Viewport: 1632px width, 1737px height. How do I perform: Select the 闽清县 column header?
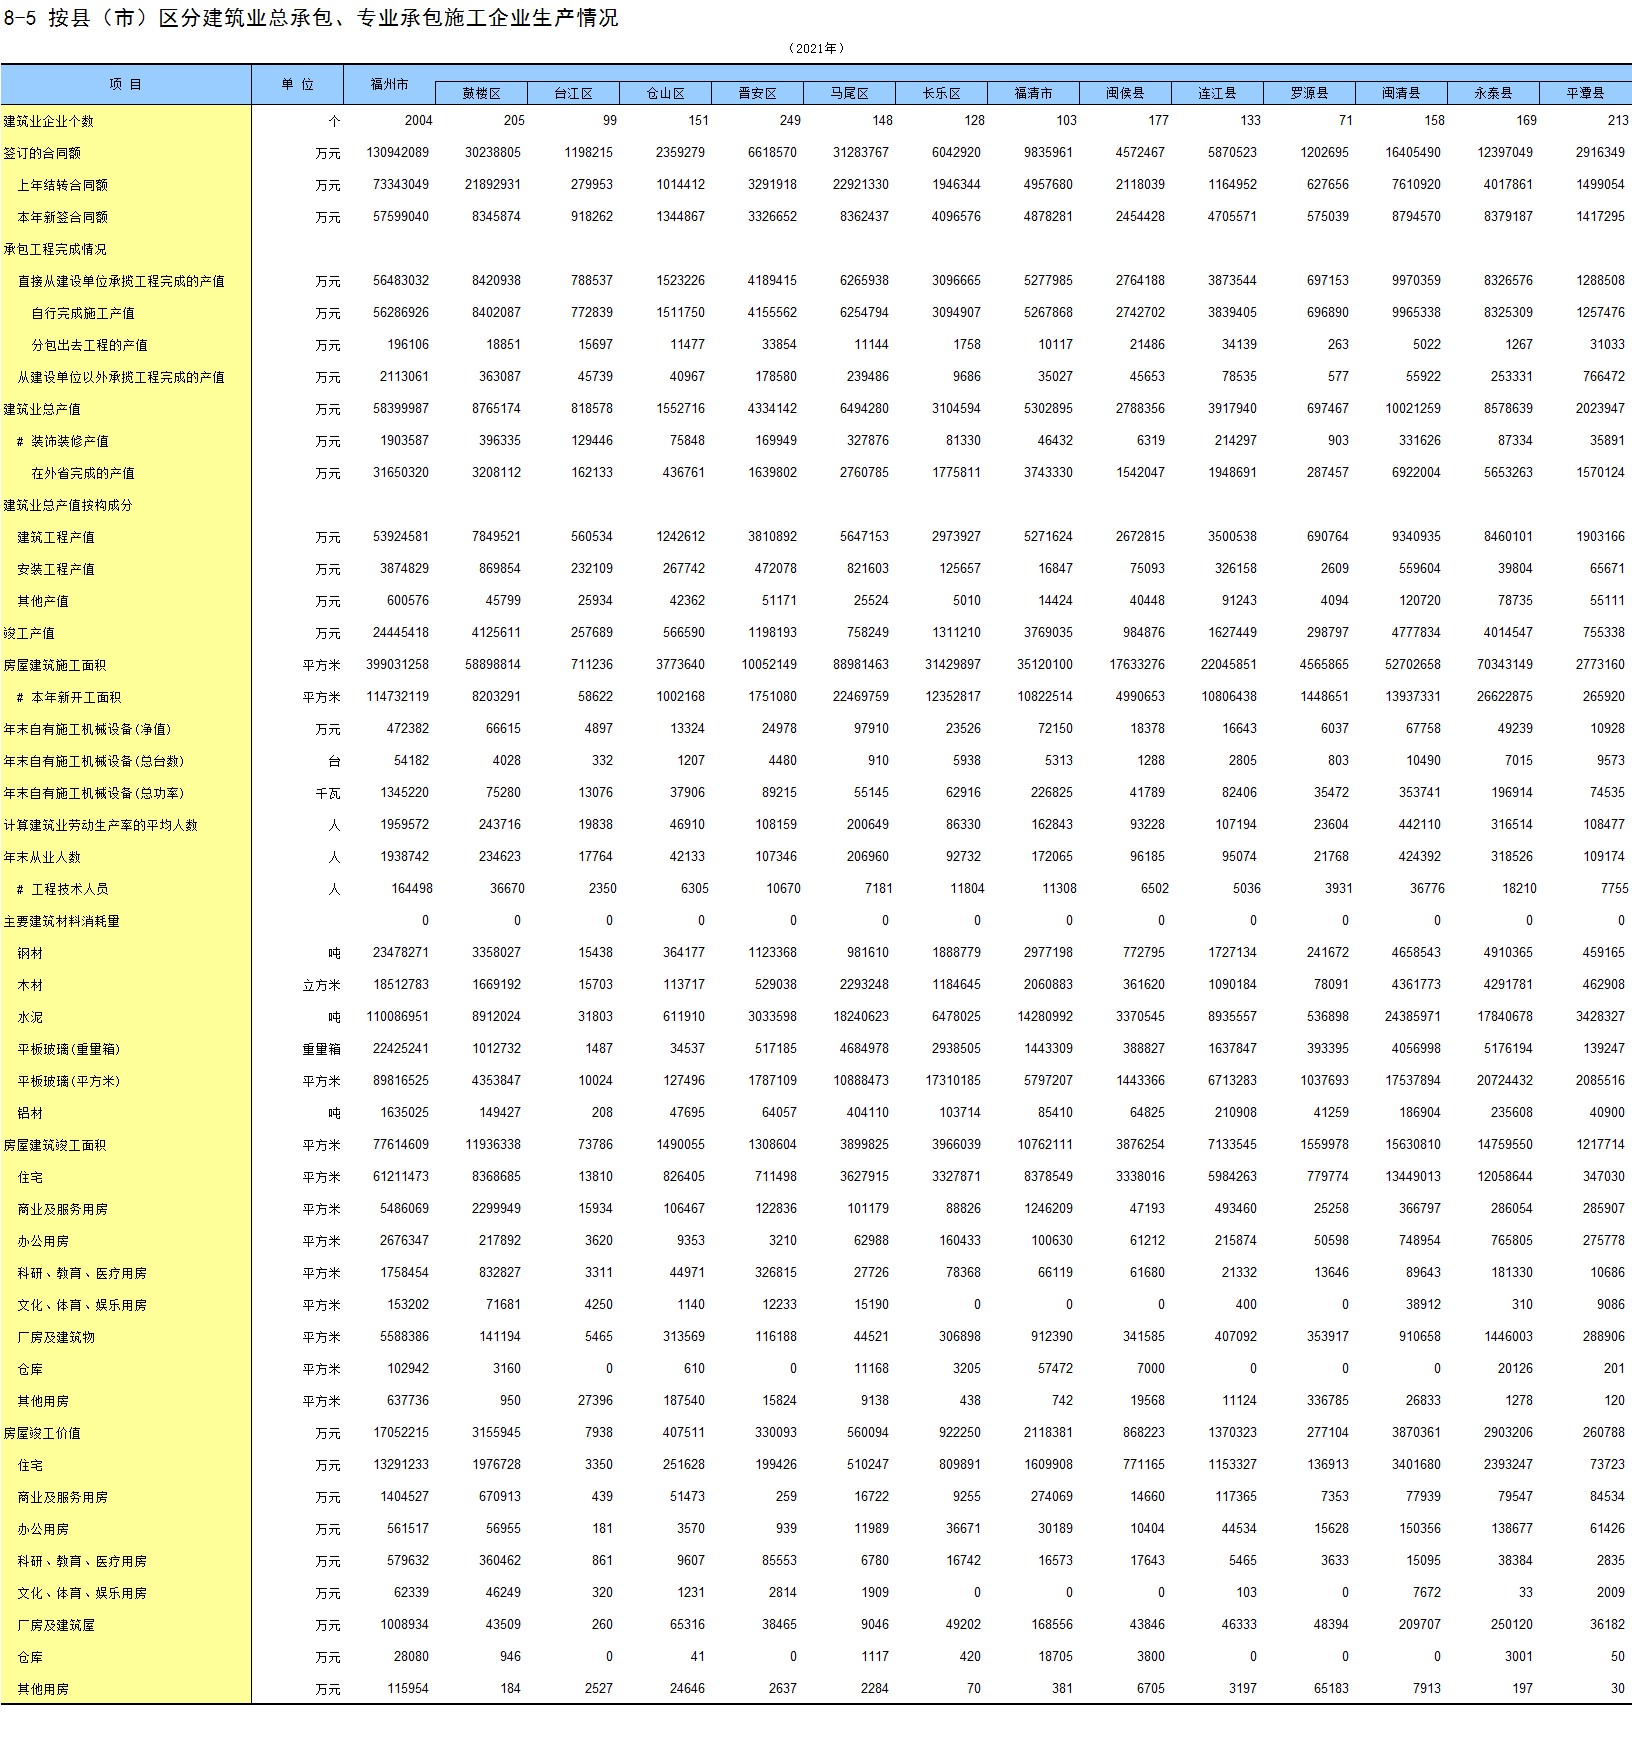(x=1401, y=93)
